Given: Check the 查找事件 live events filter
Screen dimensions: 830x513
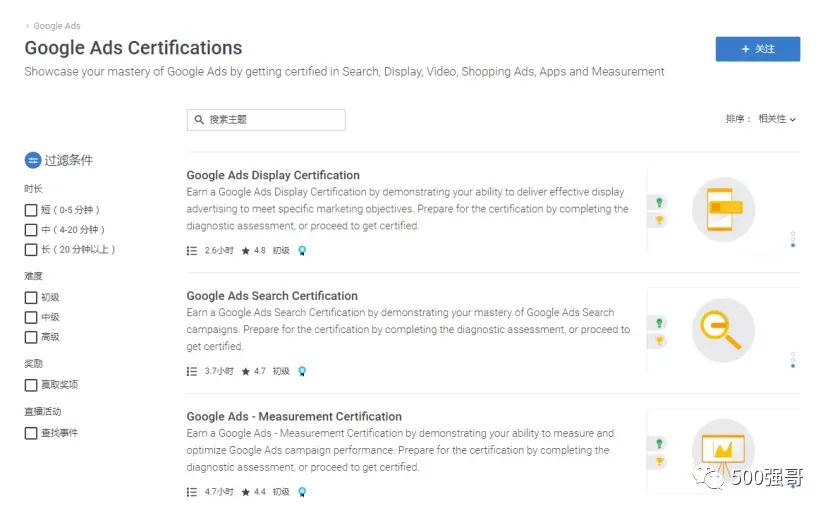Looking at the screenshot, I should (x=31, y=433).
